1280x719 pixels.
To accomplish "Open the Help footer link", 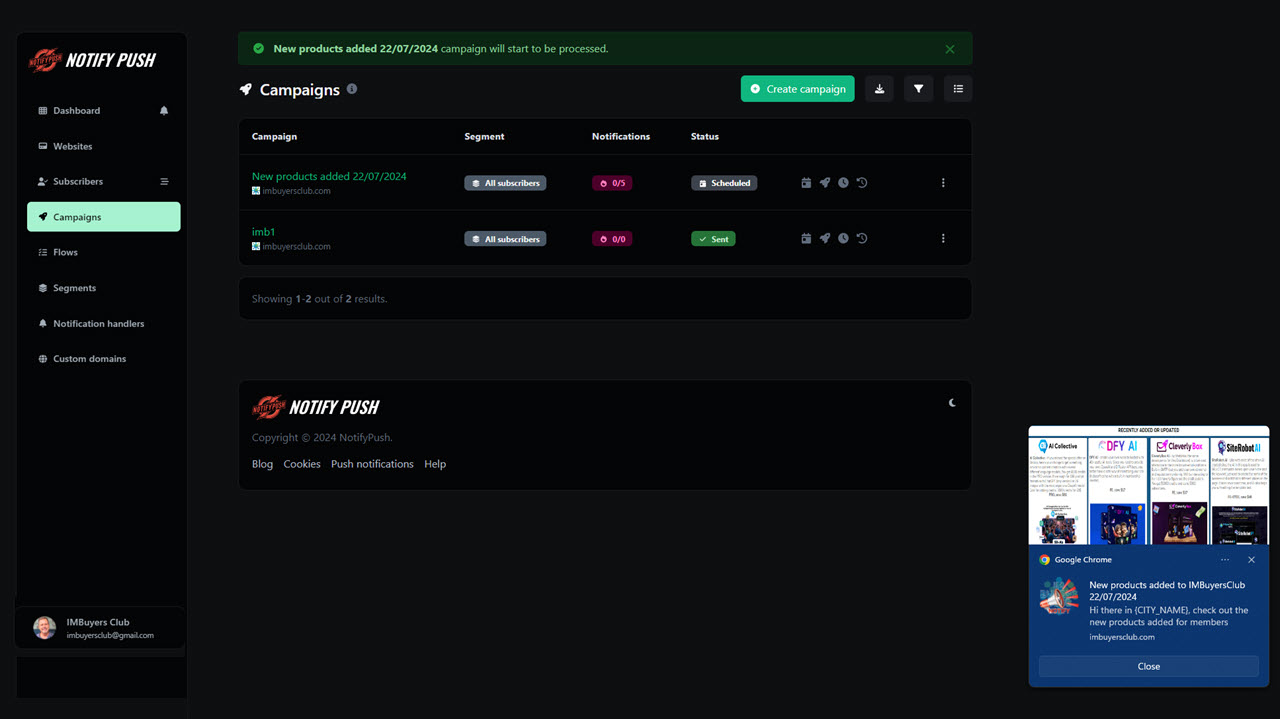I will pos(435,464).
